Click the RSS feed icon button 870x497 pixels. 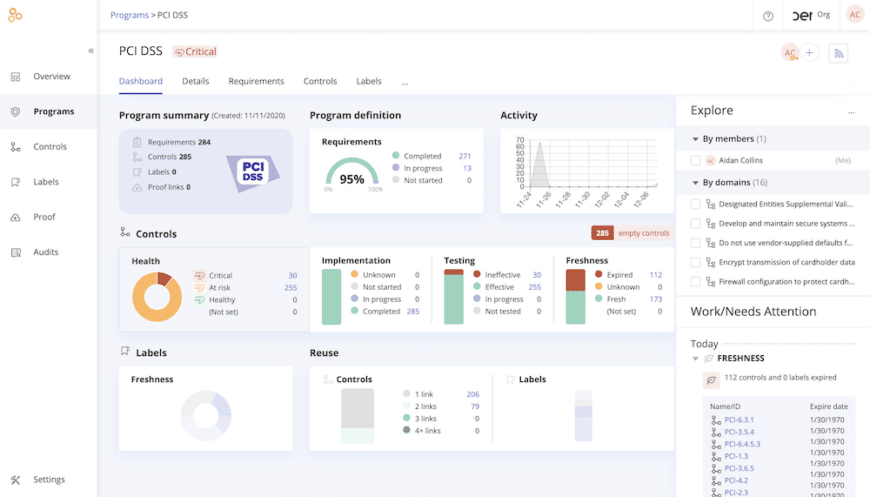(838, 53)
